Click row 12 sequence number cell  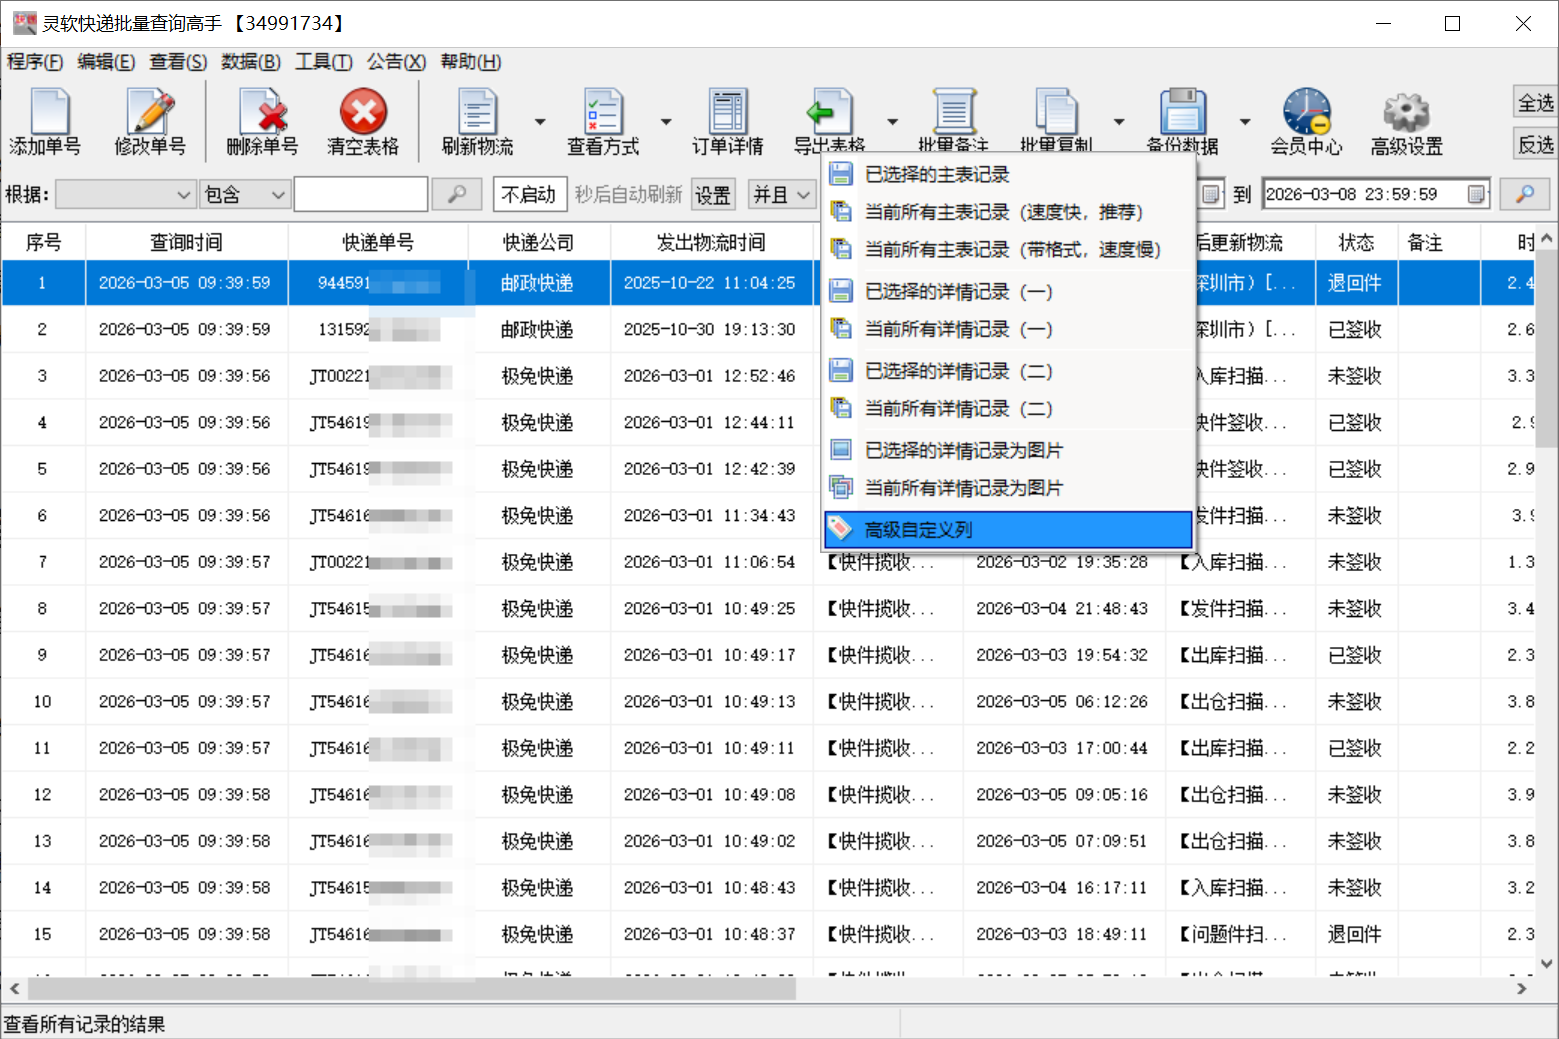tap(42, 795)
